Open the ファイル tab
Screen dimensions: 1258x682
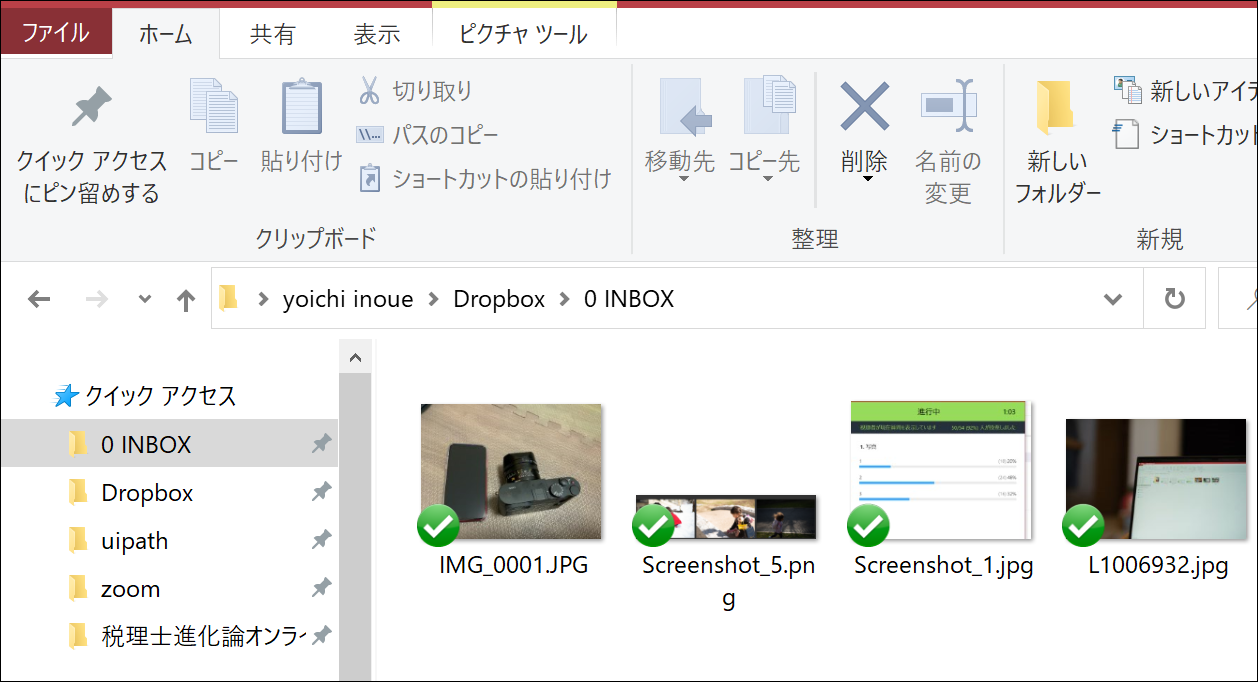pyautogui.click(x=55, y=33)
